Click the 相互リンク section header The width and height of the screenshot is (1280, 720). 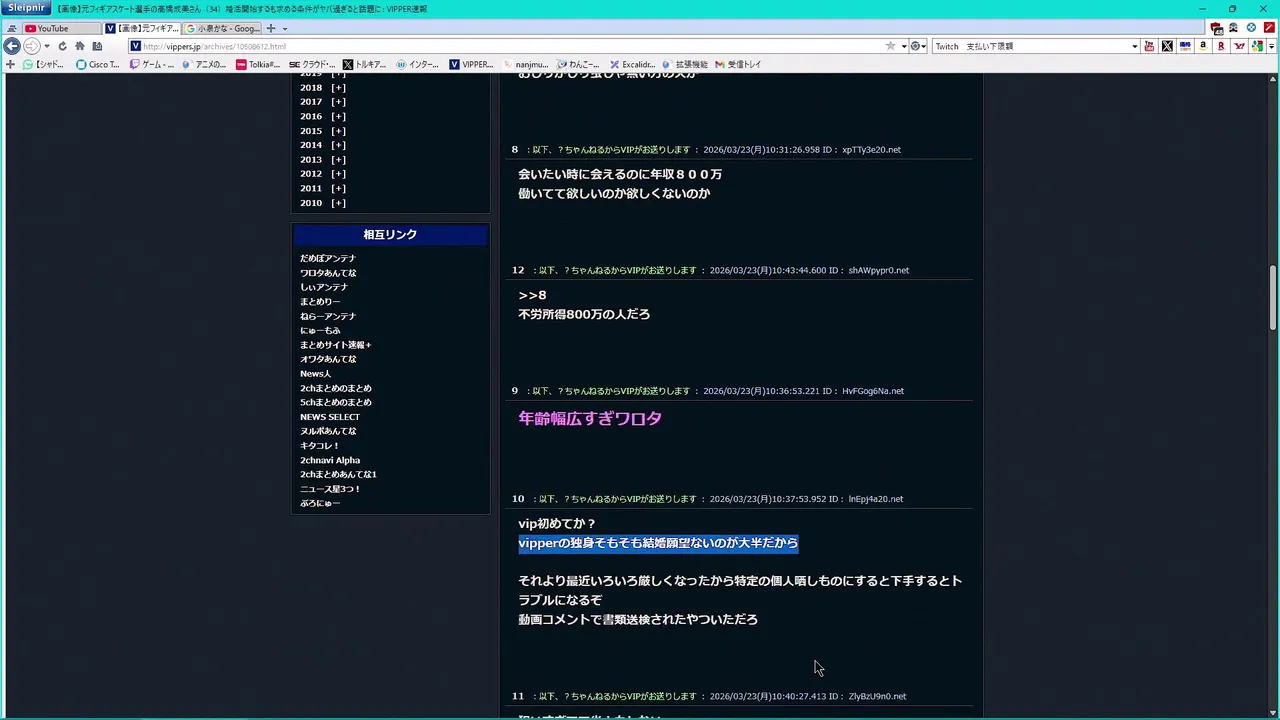[390, 234]
